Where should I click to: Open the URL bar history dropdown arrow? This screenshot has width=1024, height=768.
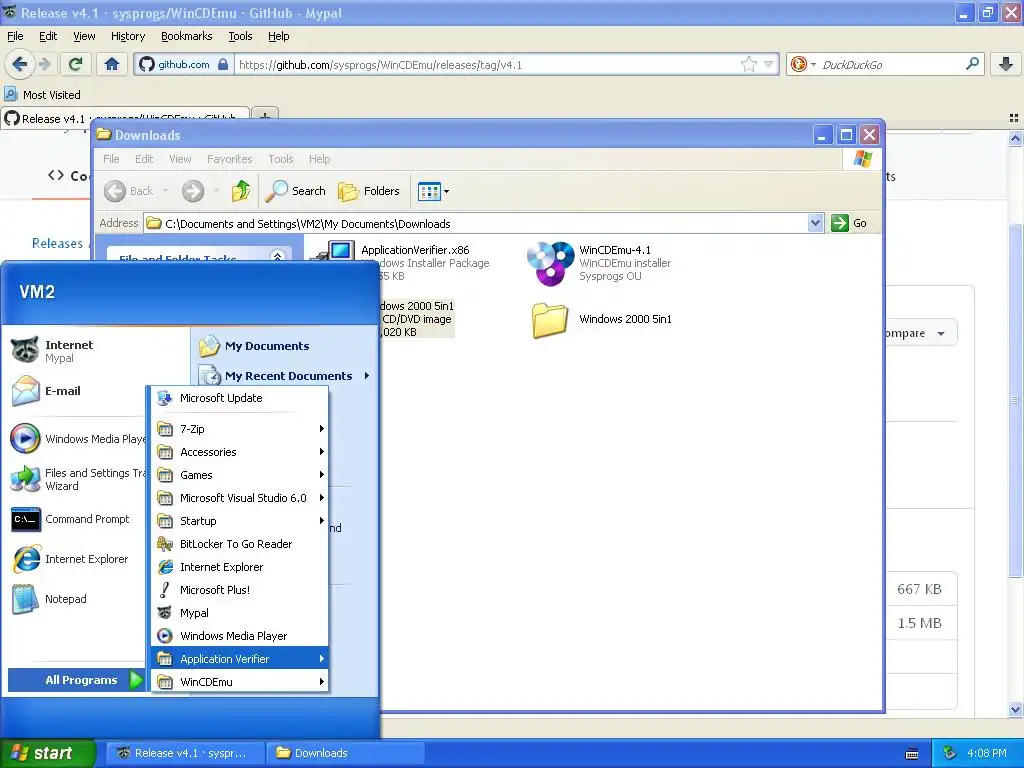(769, 64)
